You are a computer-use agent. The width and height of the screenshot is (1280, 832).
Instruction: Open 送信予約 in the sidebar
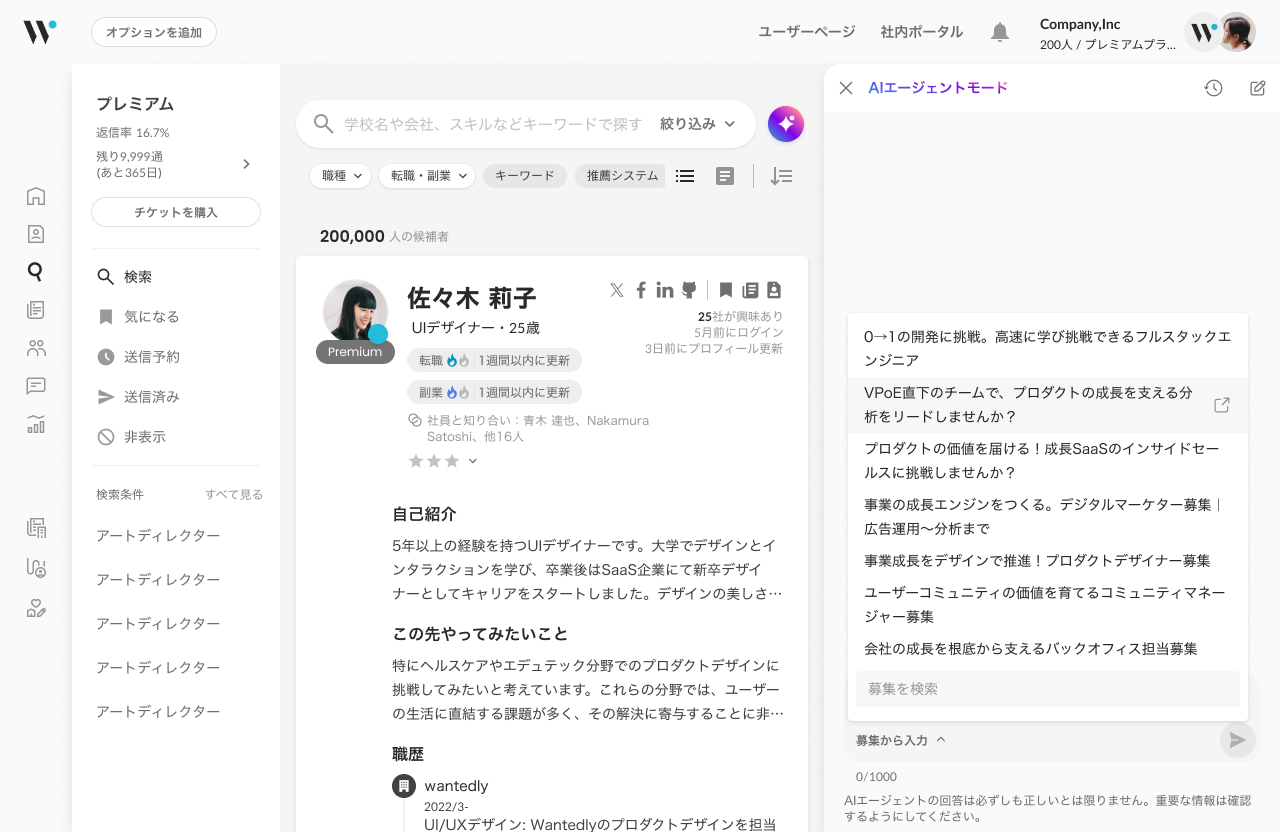151,357
